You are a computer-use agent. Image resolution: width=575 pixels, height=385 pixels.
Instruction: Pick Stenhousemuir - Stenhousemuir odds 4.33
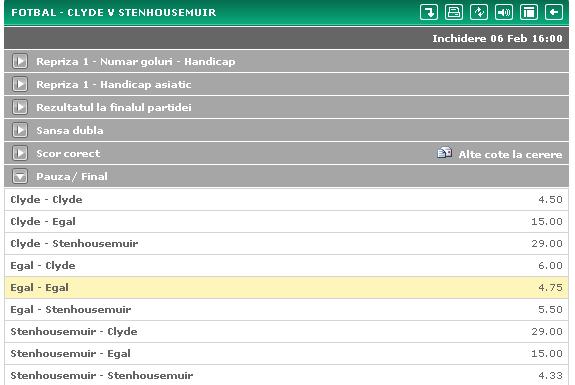click(x=550, y=375)
